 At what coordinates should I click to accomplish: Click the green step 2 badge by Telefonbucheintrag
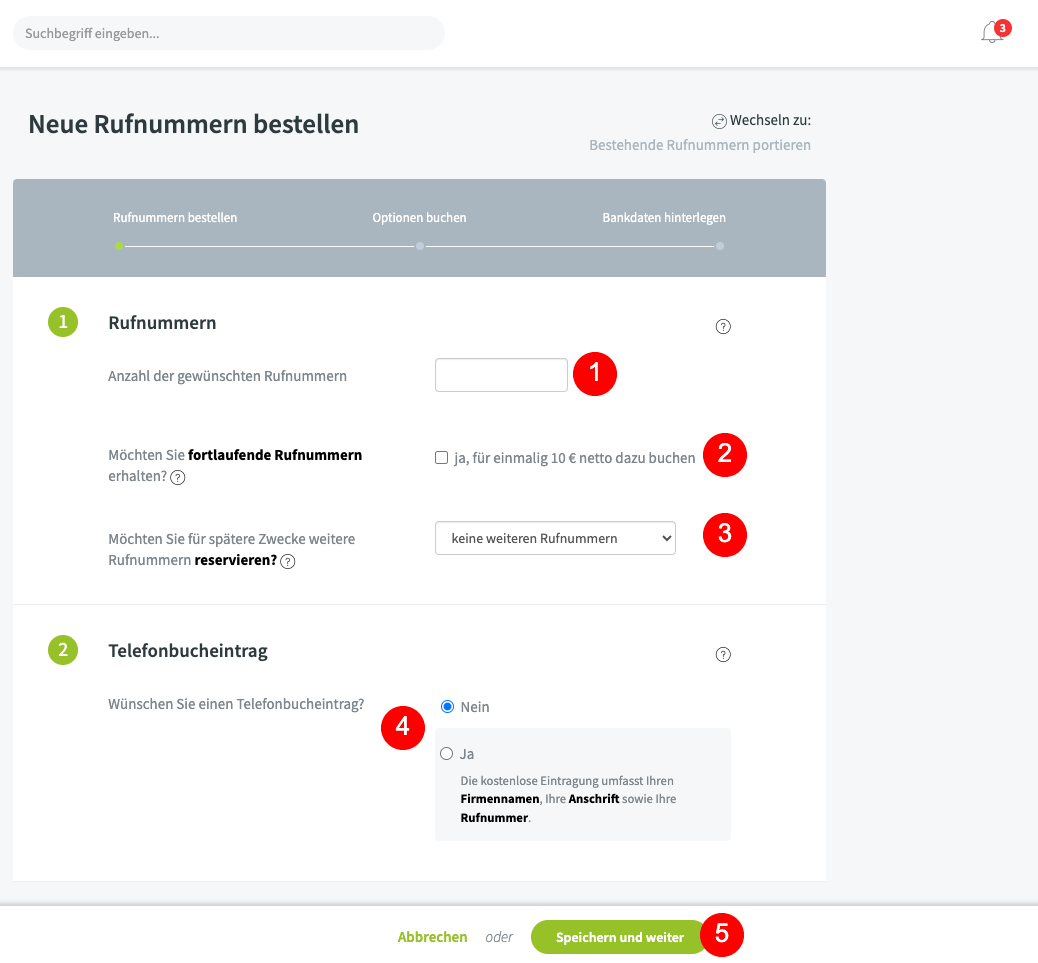[x=63, y=650]
